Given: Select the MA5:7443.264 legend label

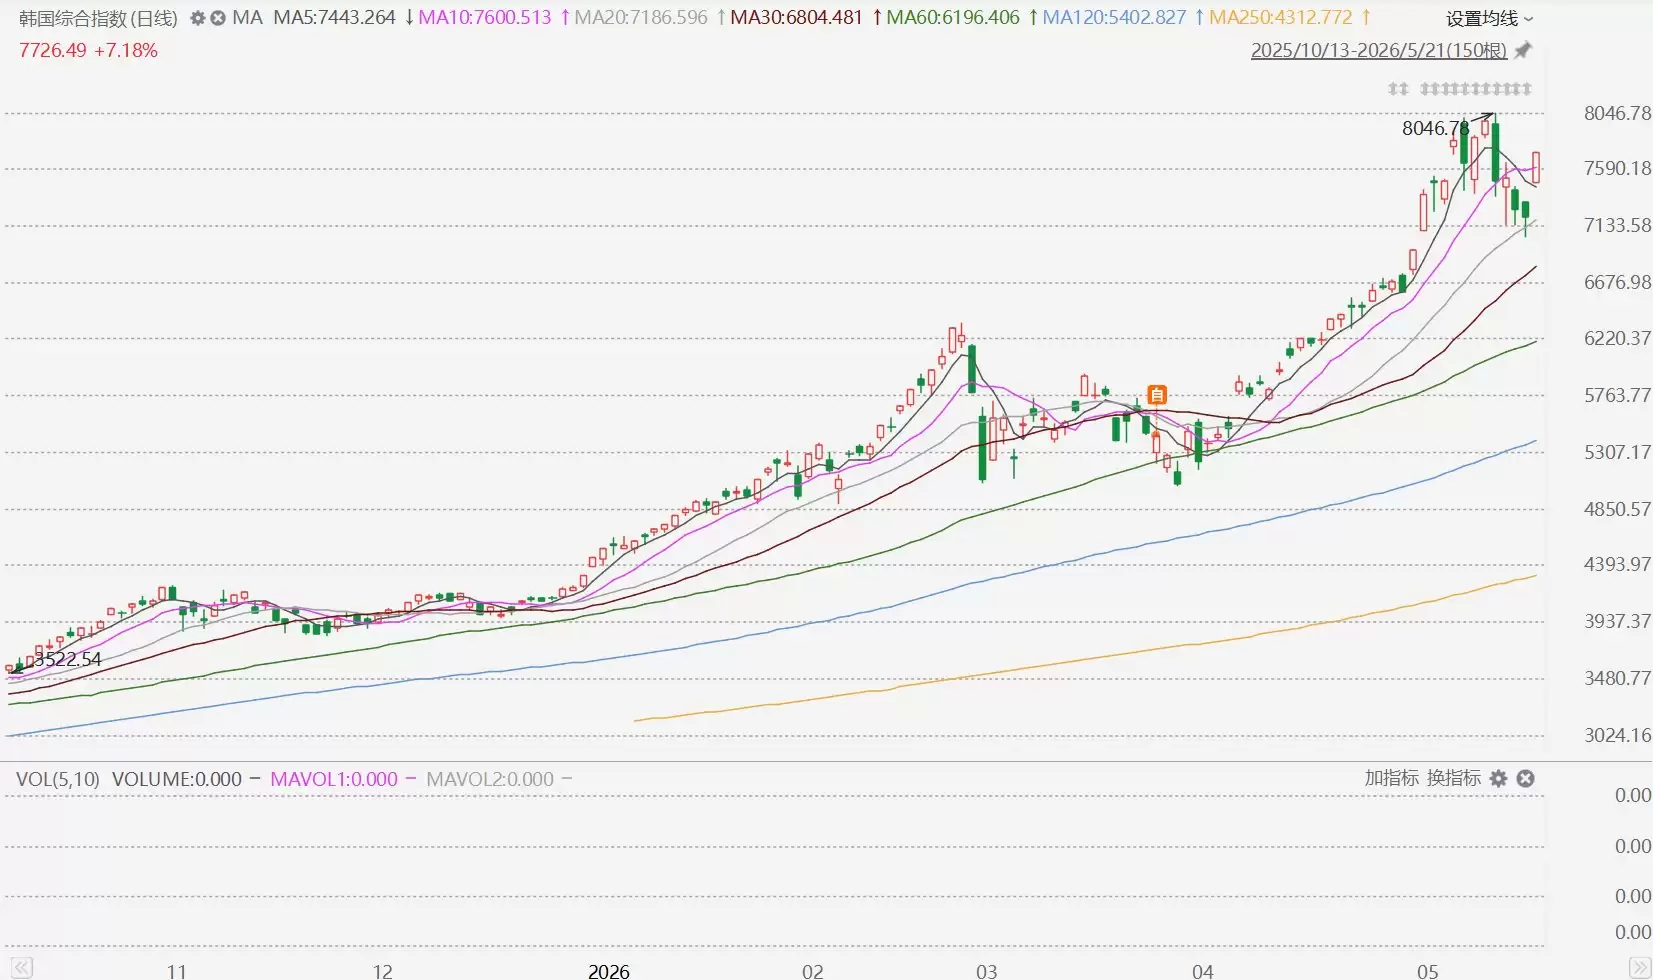Looking at the screenshot, I should pyautogui.click(x=334, y=18).
